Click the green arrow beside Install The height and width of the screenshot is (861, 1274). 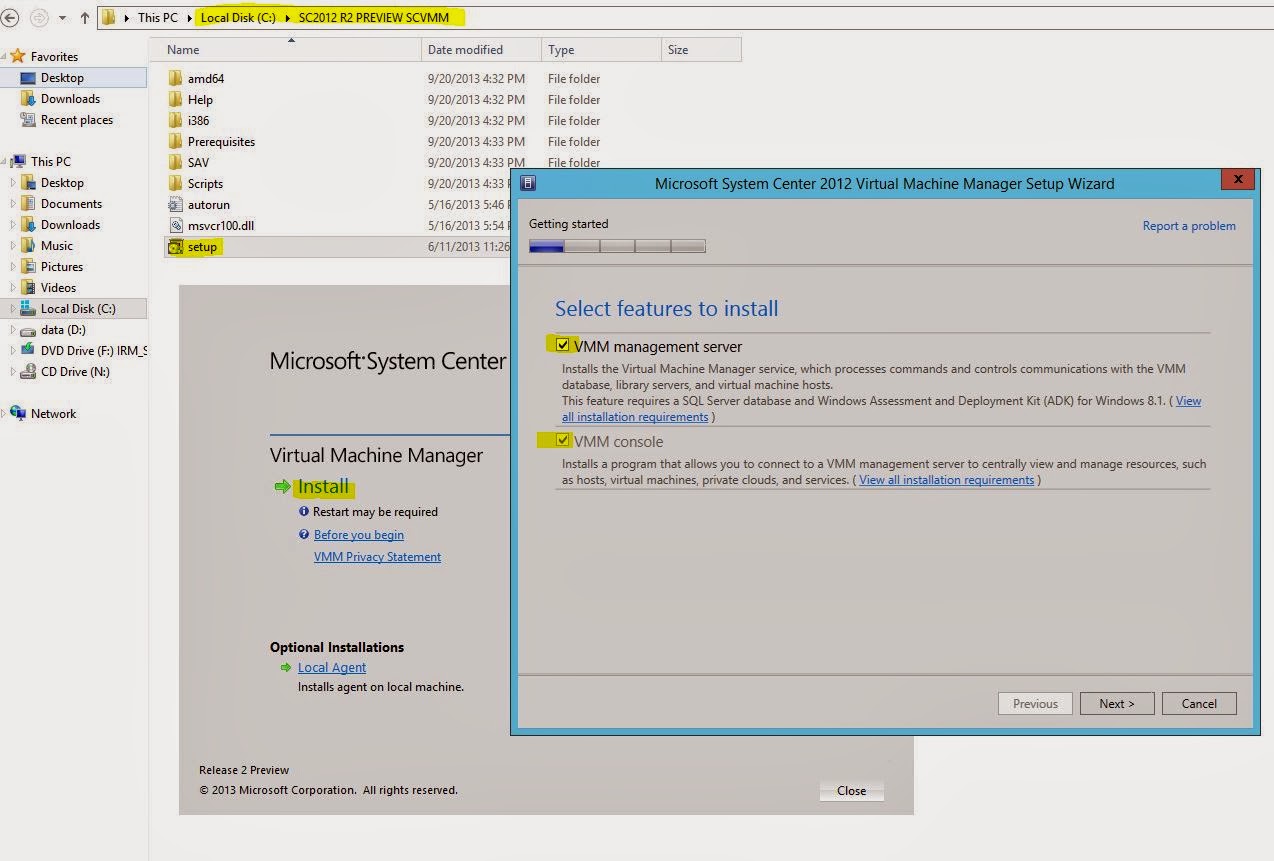pos(283,487)
